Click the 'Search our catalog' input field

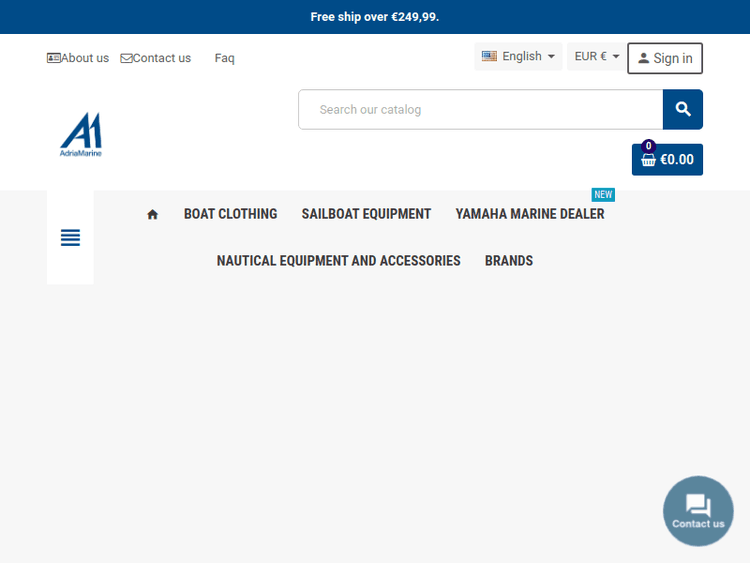(480, 110)
